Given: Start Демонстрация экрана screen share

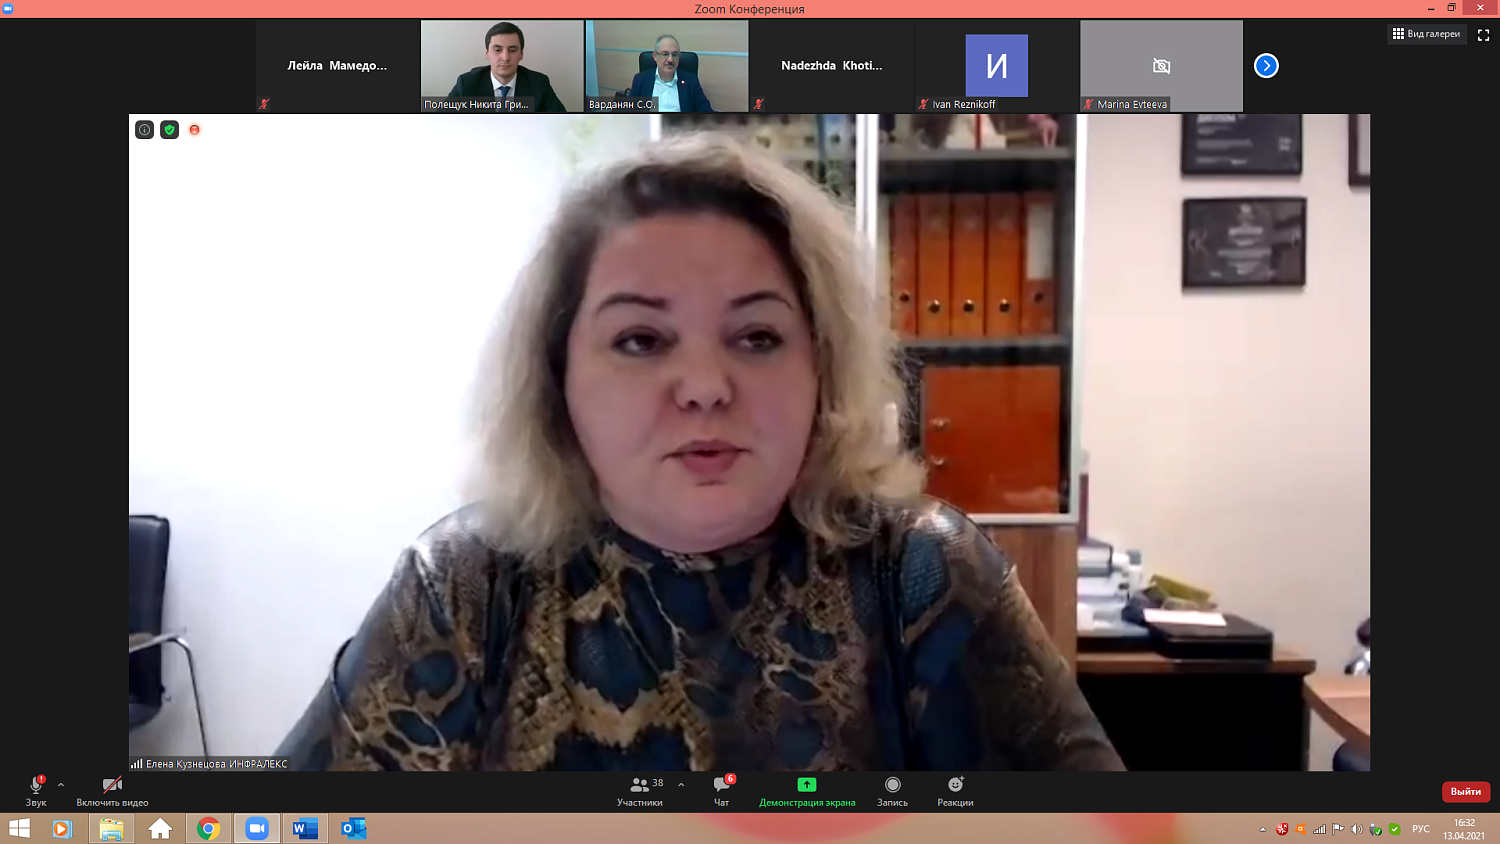Looking at the screenshot, I should [x=806, y=789].
